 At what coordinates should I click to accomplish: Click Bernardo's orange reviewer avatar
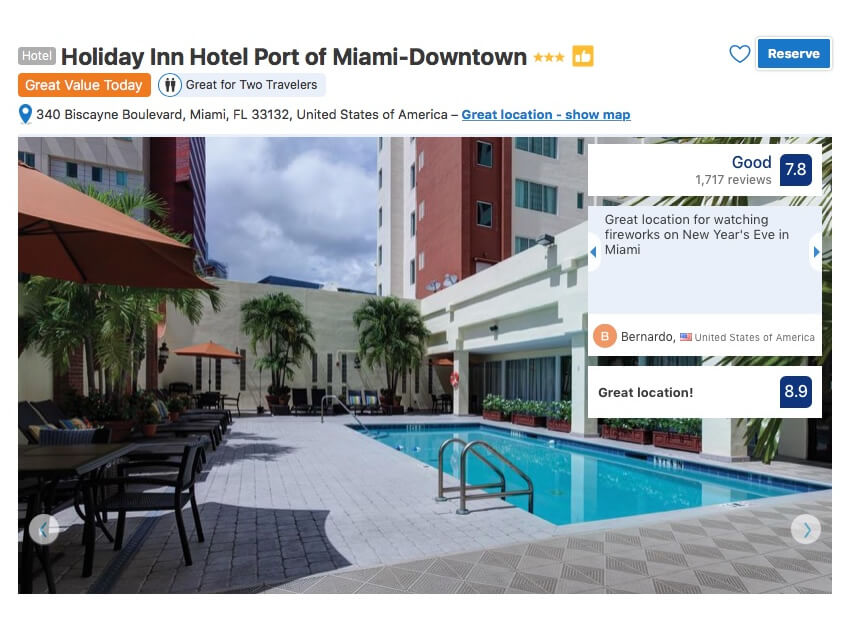click(604, 336)
